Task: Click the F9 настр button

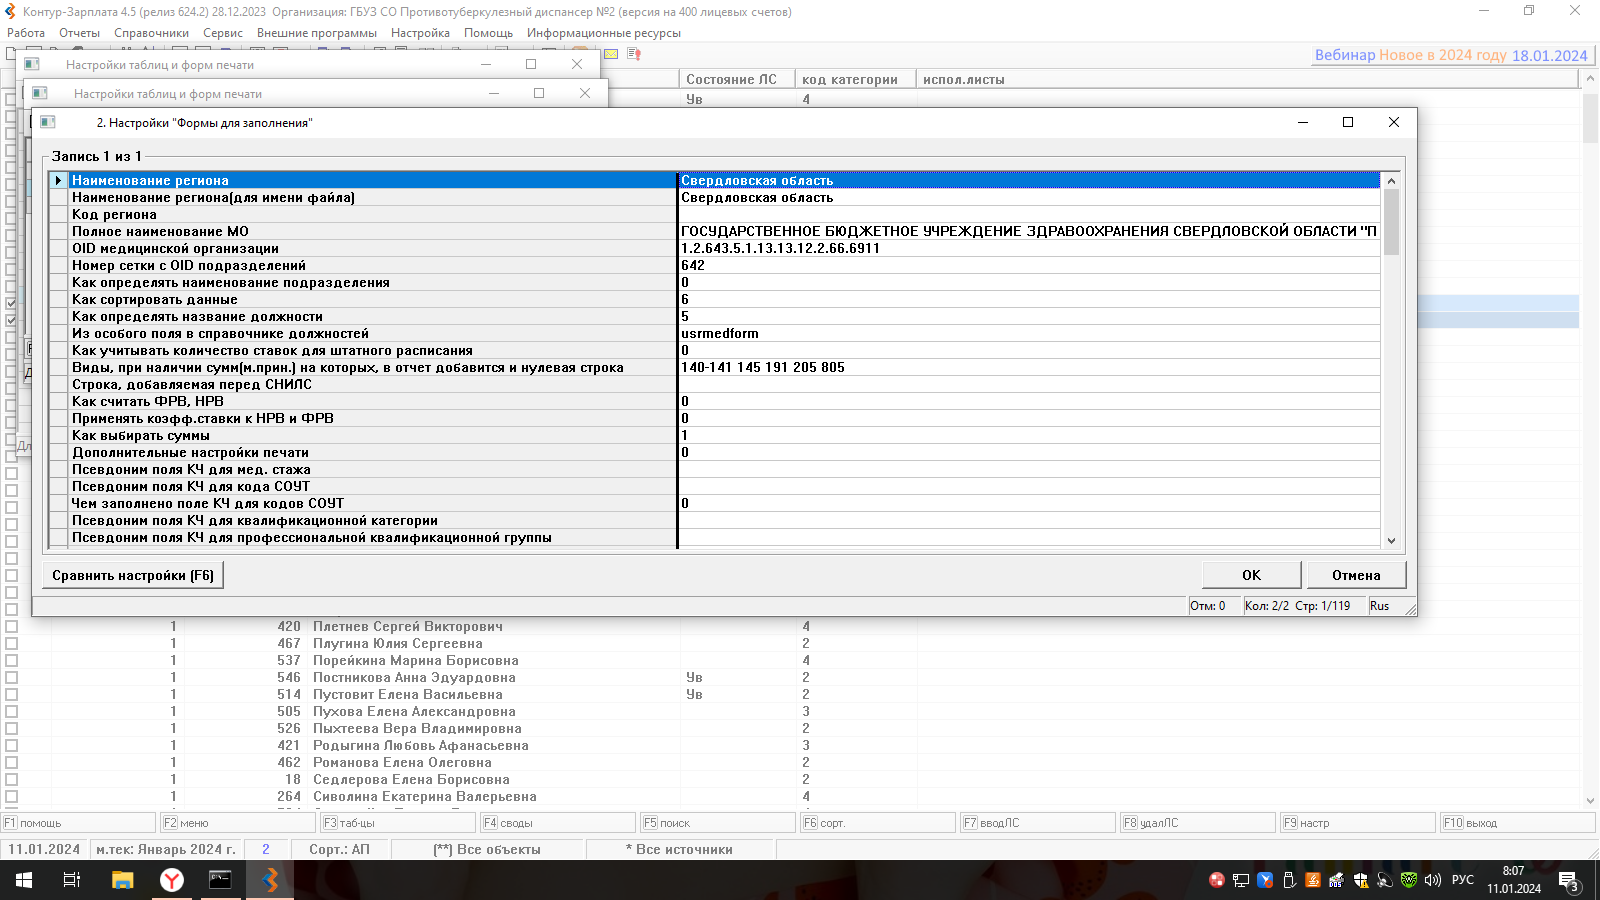Action: [x=1358, y=823]
